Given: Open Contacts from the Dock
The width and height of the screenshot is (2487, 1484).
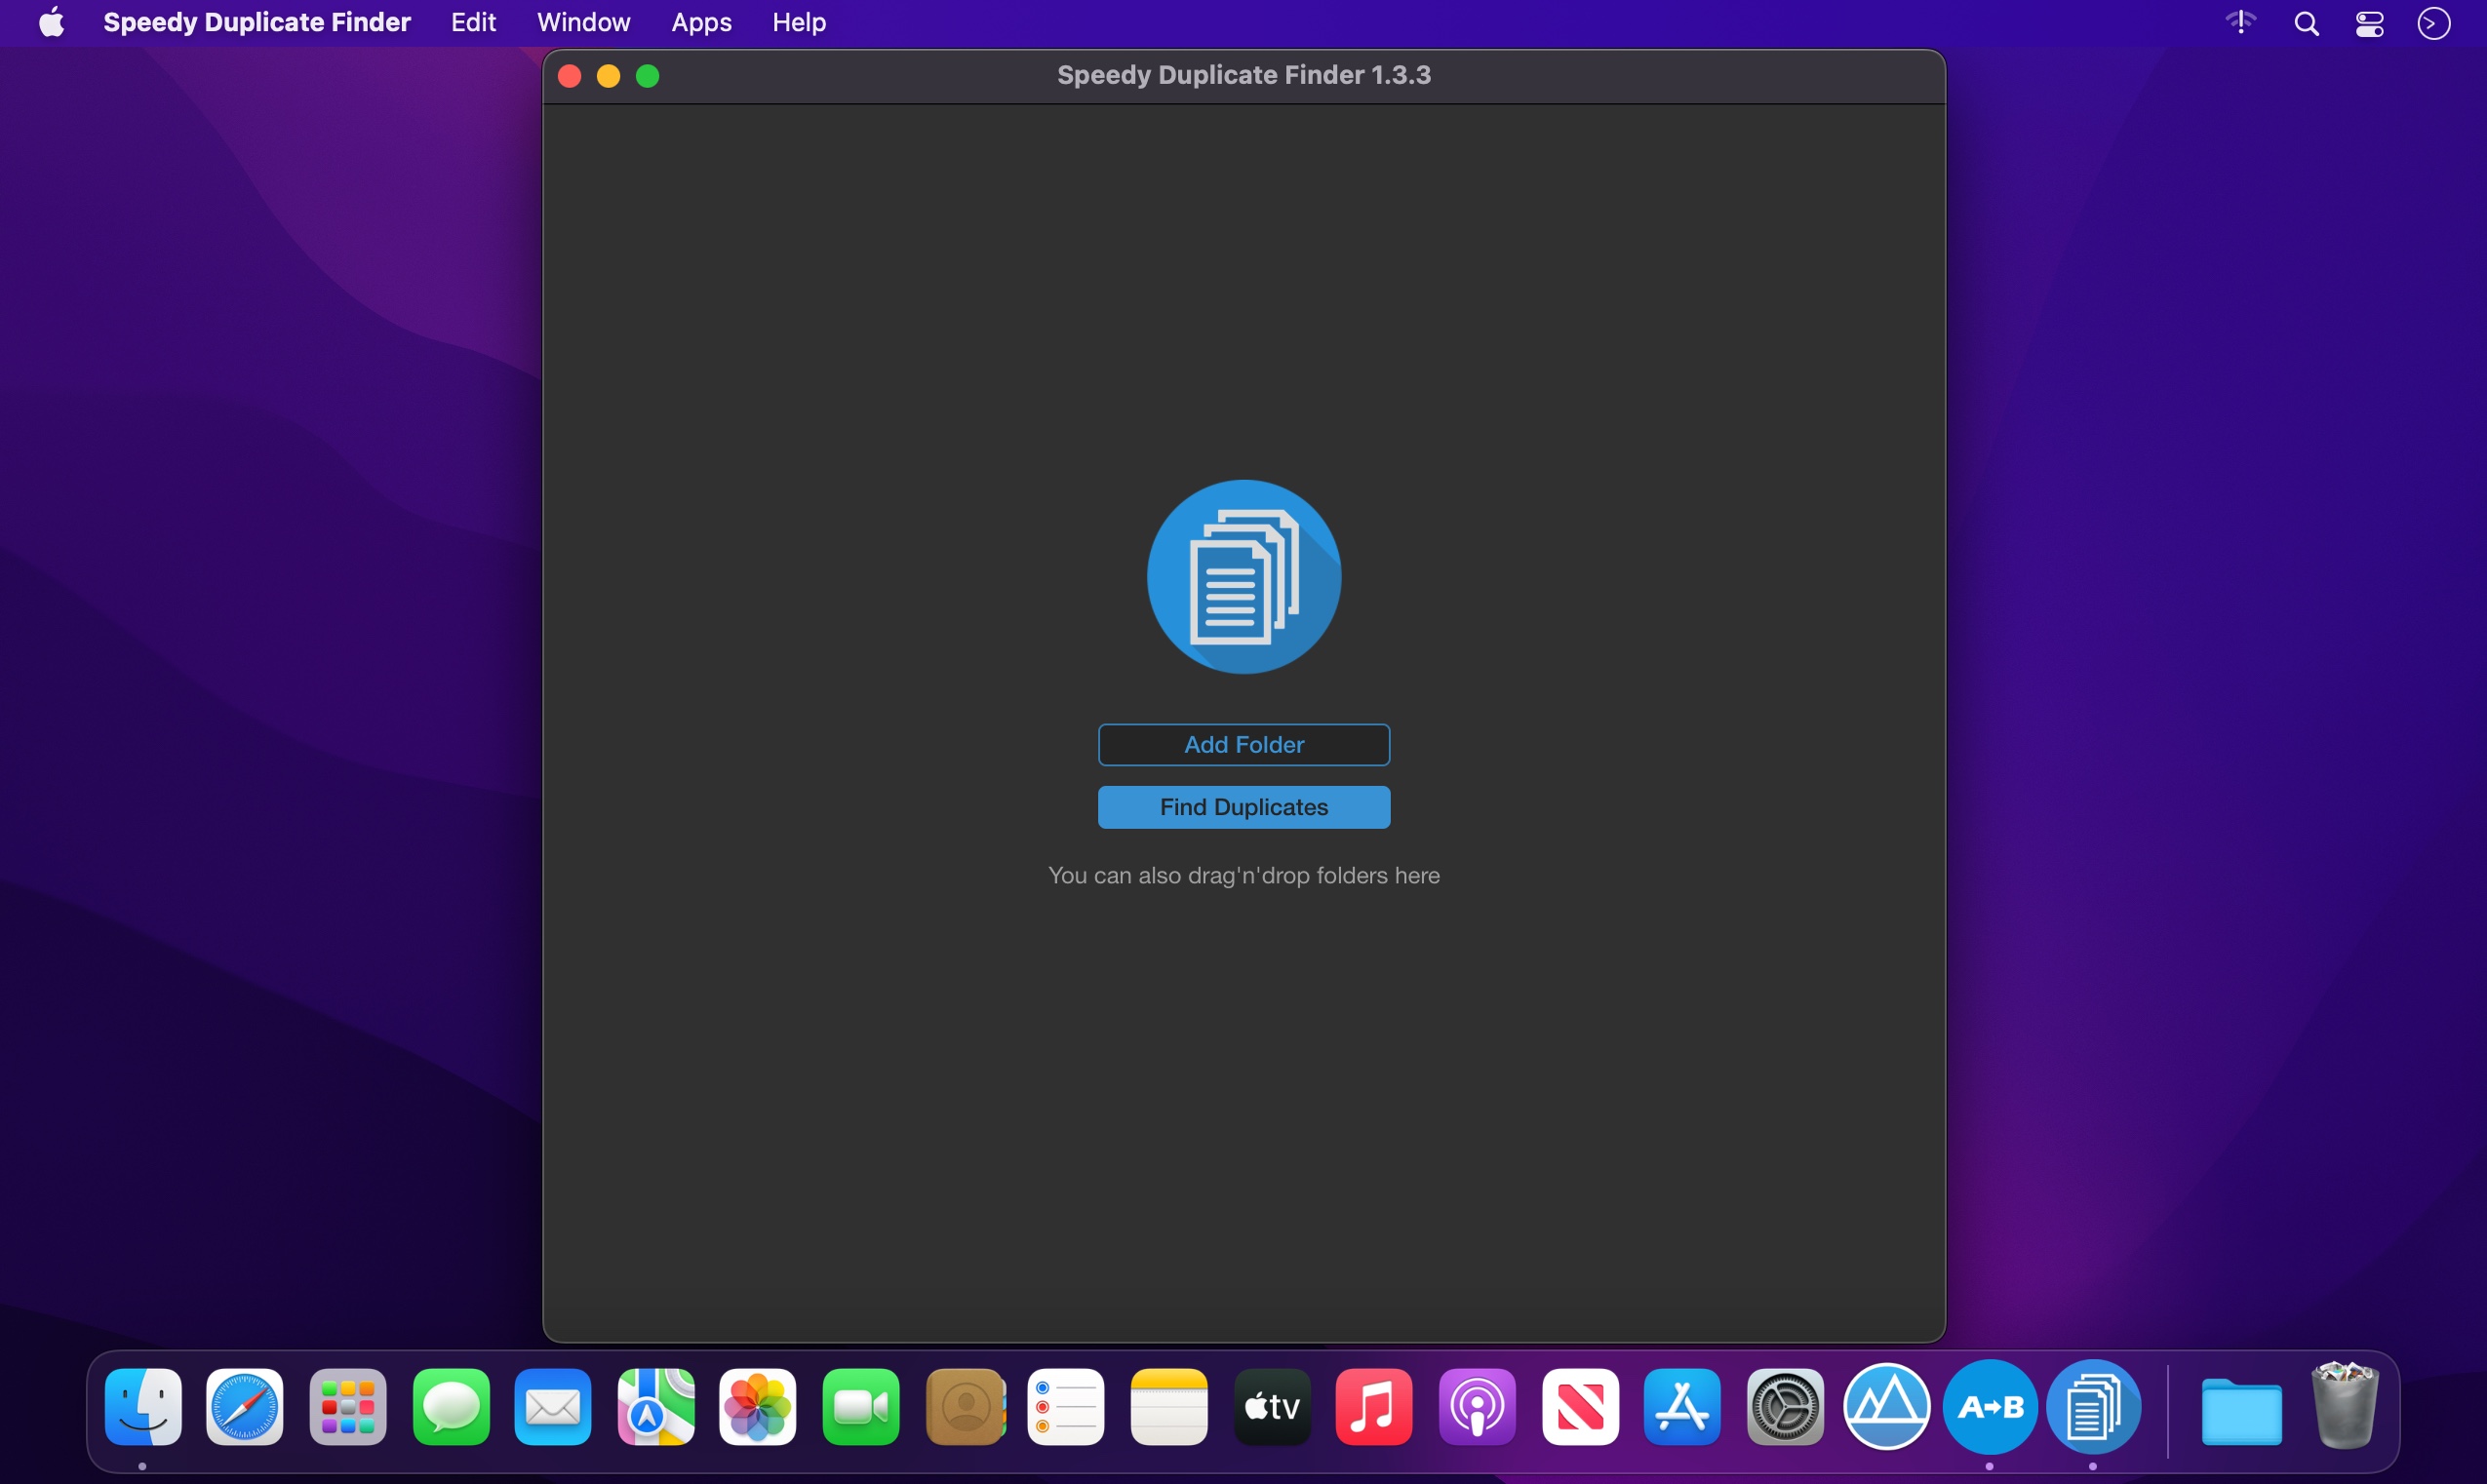Looking at the screenshot, I should (965, 1407).
